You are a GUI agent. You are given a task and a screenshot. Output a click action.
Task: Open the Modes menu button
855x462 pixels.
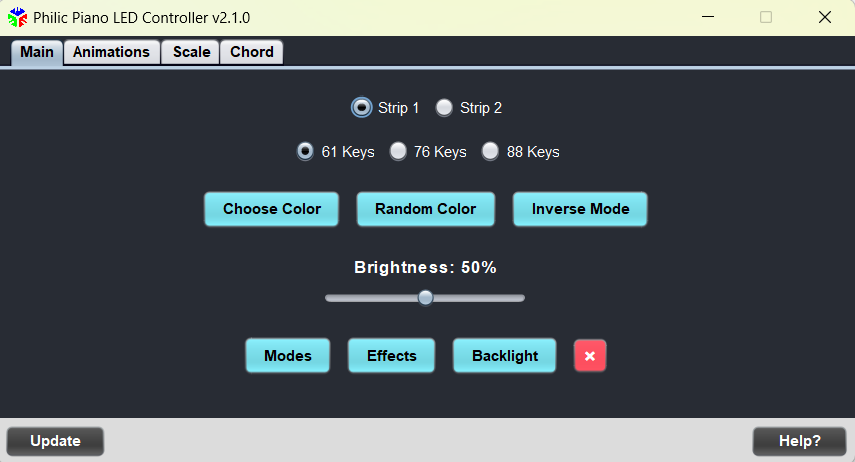[288, 356]
